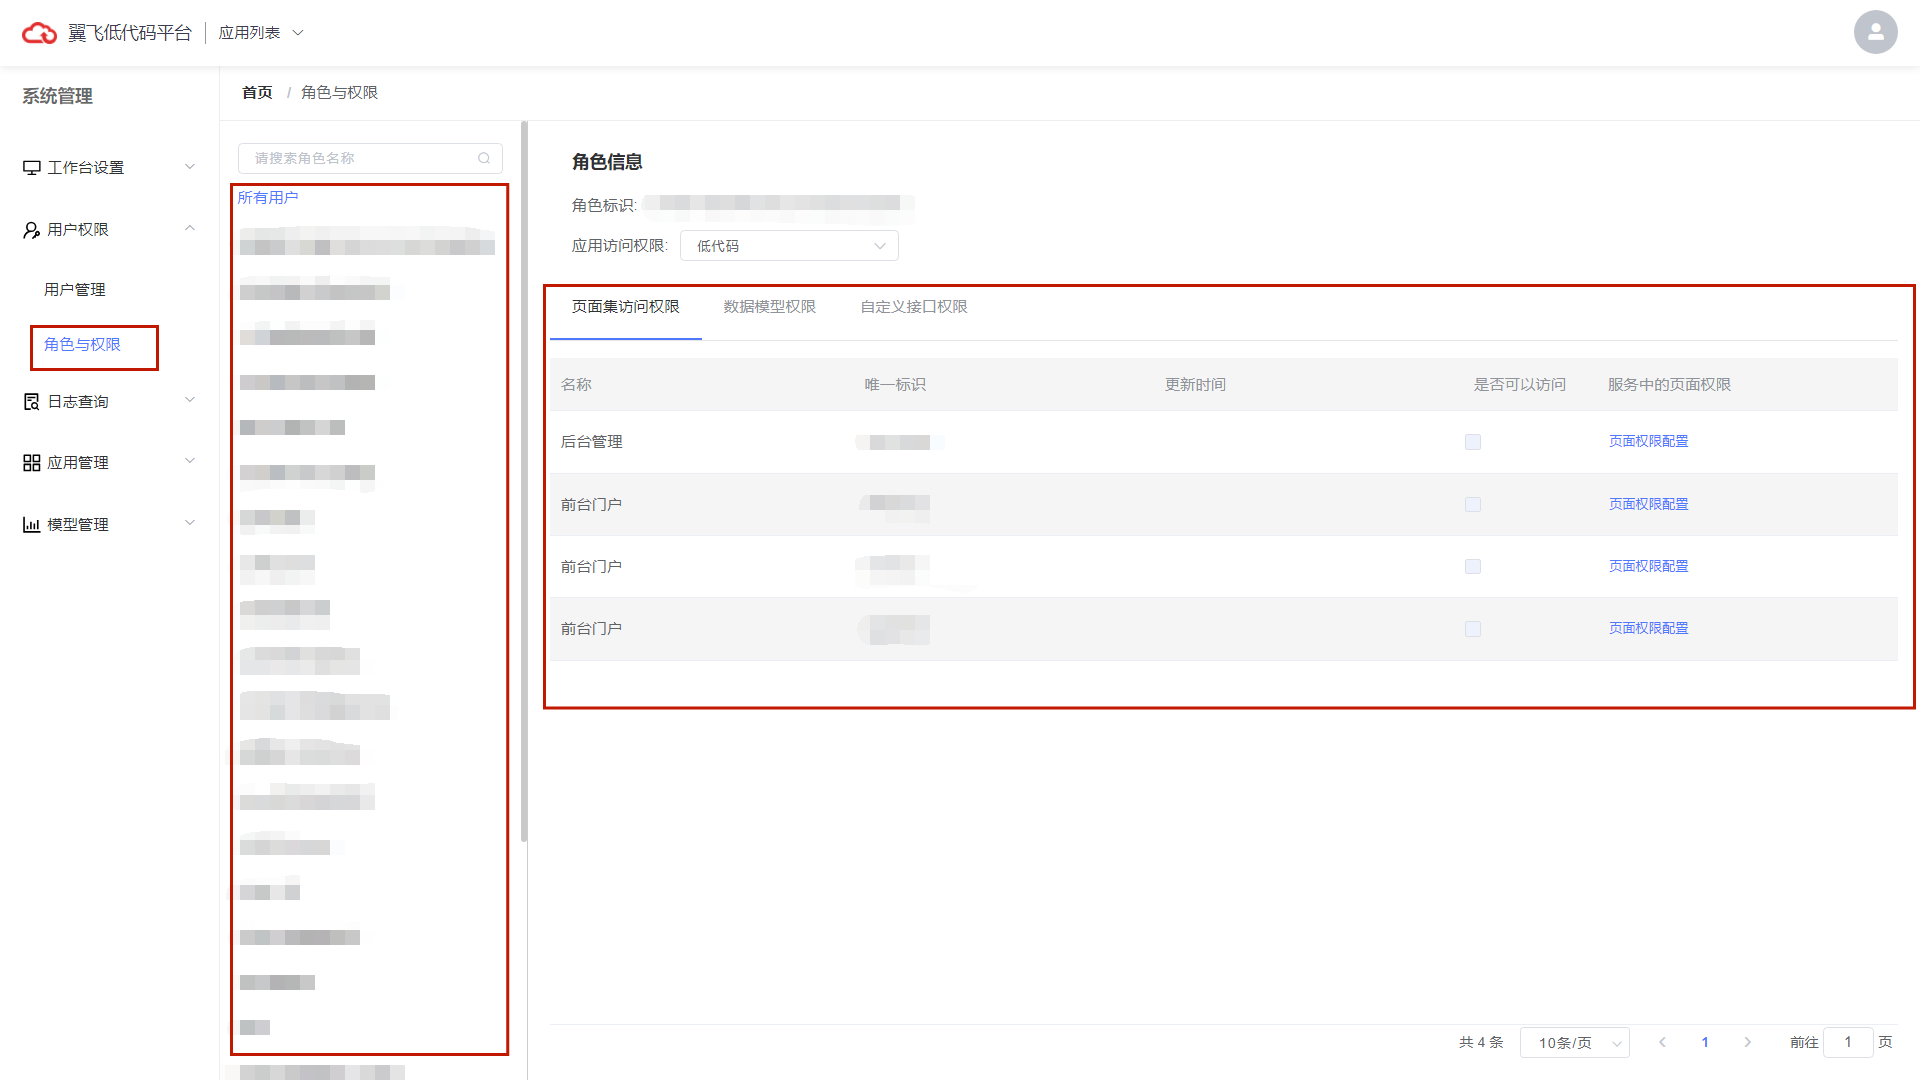The width and height of the screenshot is (1920, 1080).
Task: Click the 更新时间 column header
Action: 1195,385
